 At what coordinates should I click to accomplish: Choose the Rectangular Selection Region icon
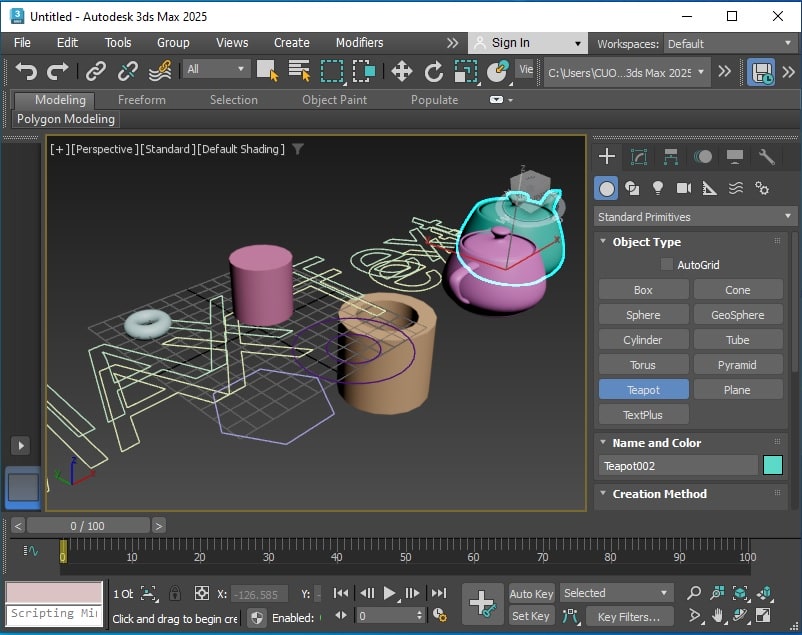click(x=332, y=71)
